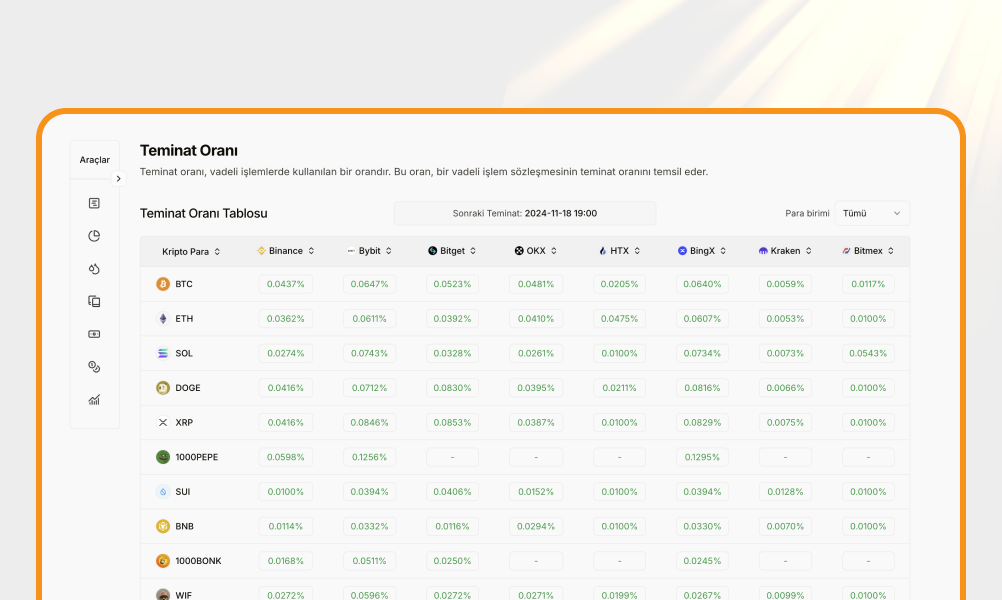Sort table by Kripto Para column
The width and height of the screenshot is (1002, 600).
(x=191, y=251)
